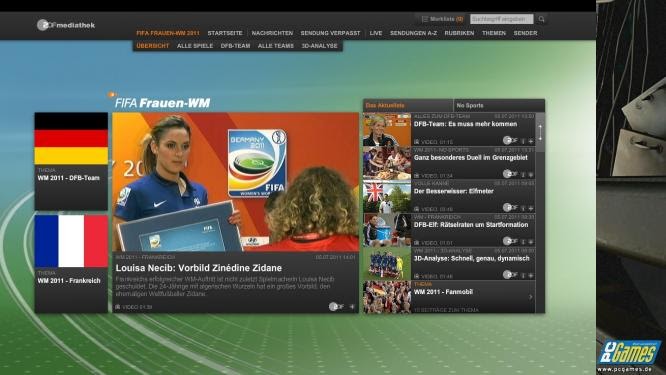666x375 pixels.
Task: Click info icon on '3D-Analyse' row
Action: point(523,275)
